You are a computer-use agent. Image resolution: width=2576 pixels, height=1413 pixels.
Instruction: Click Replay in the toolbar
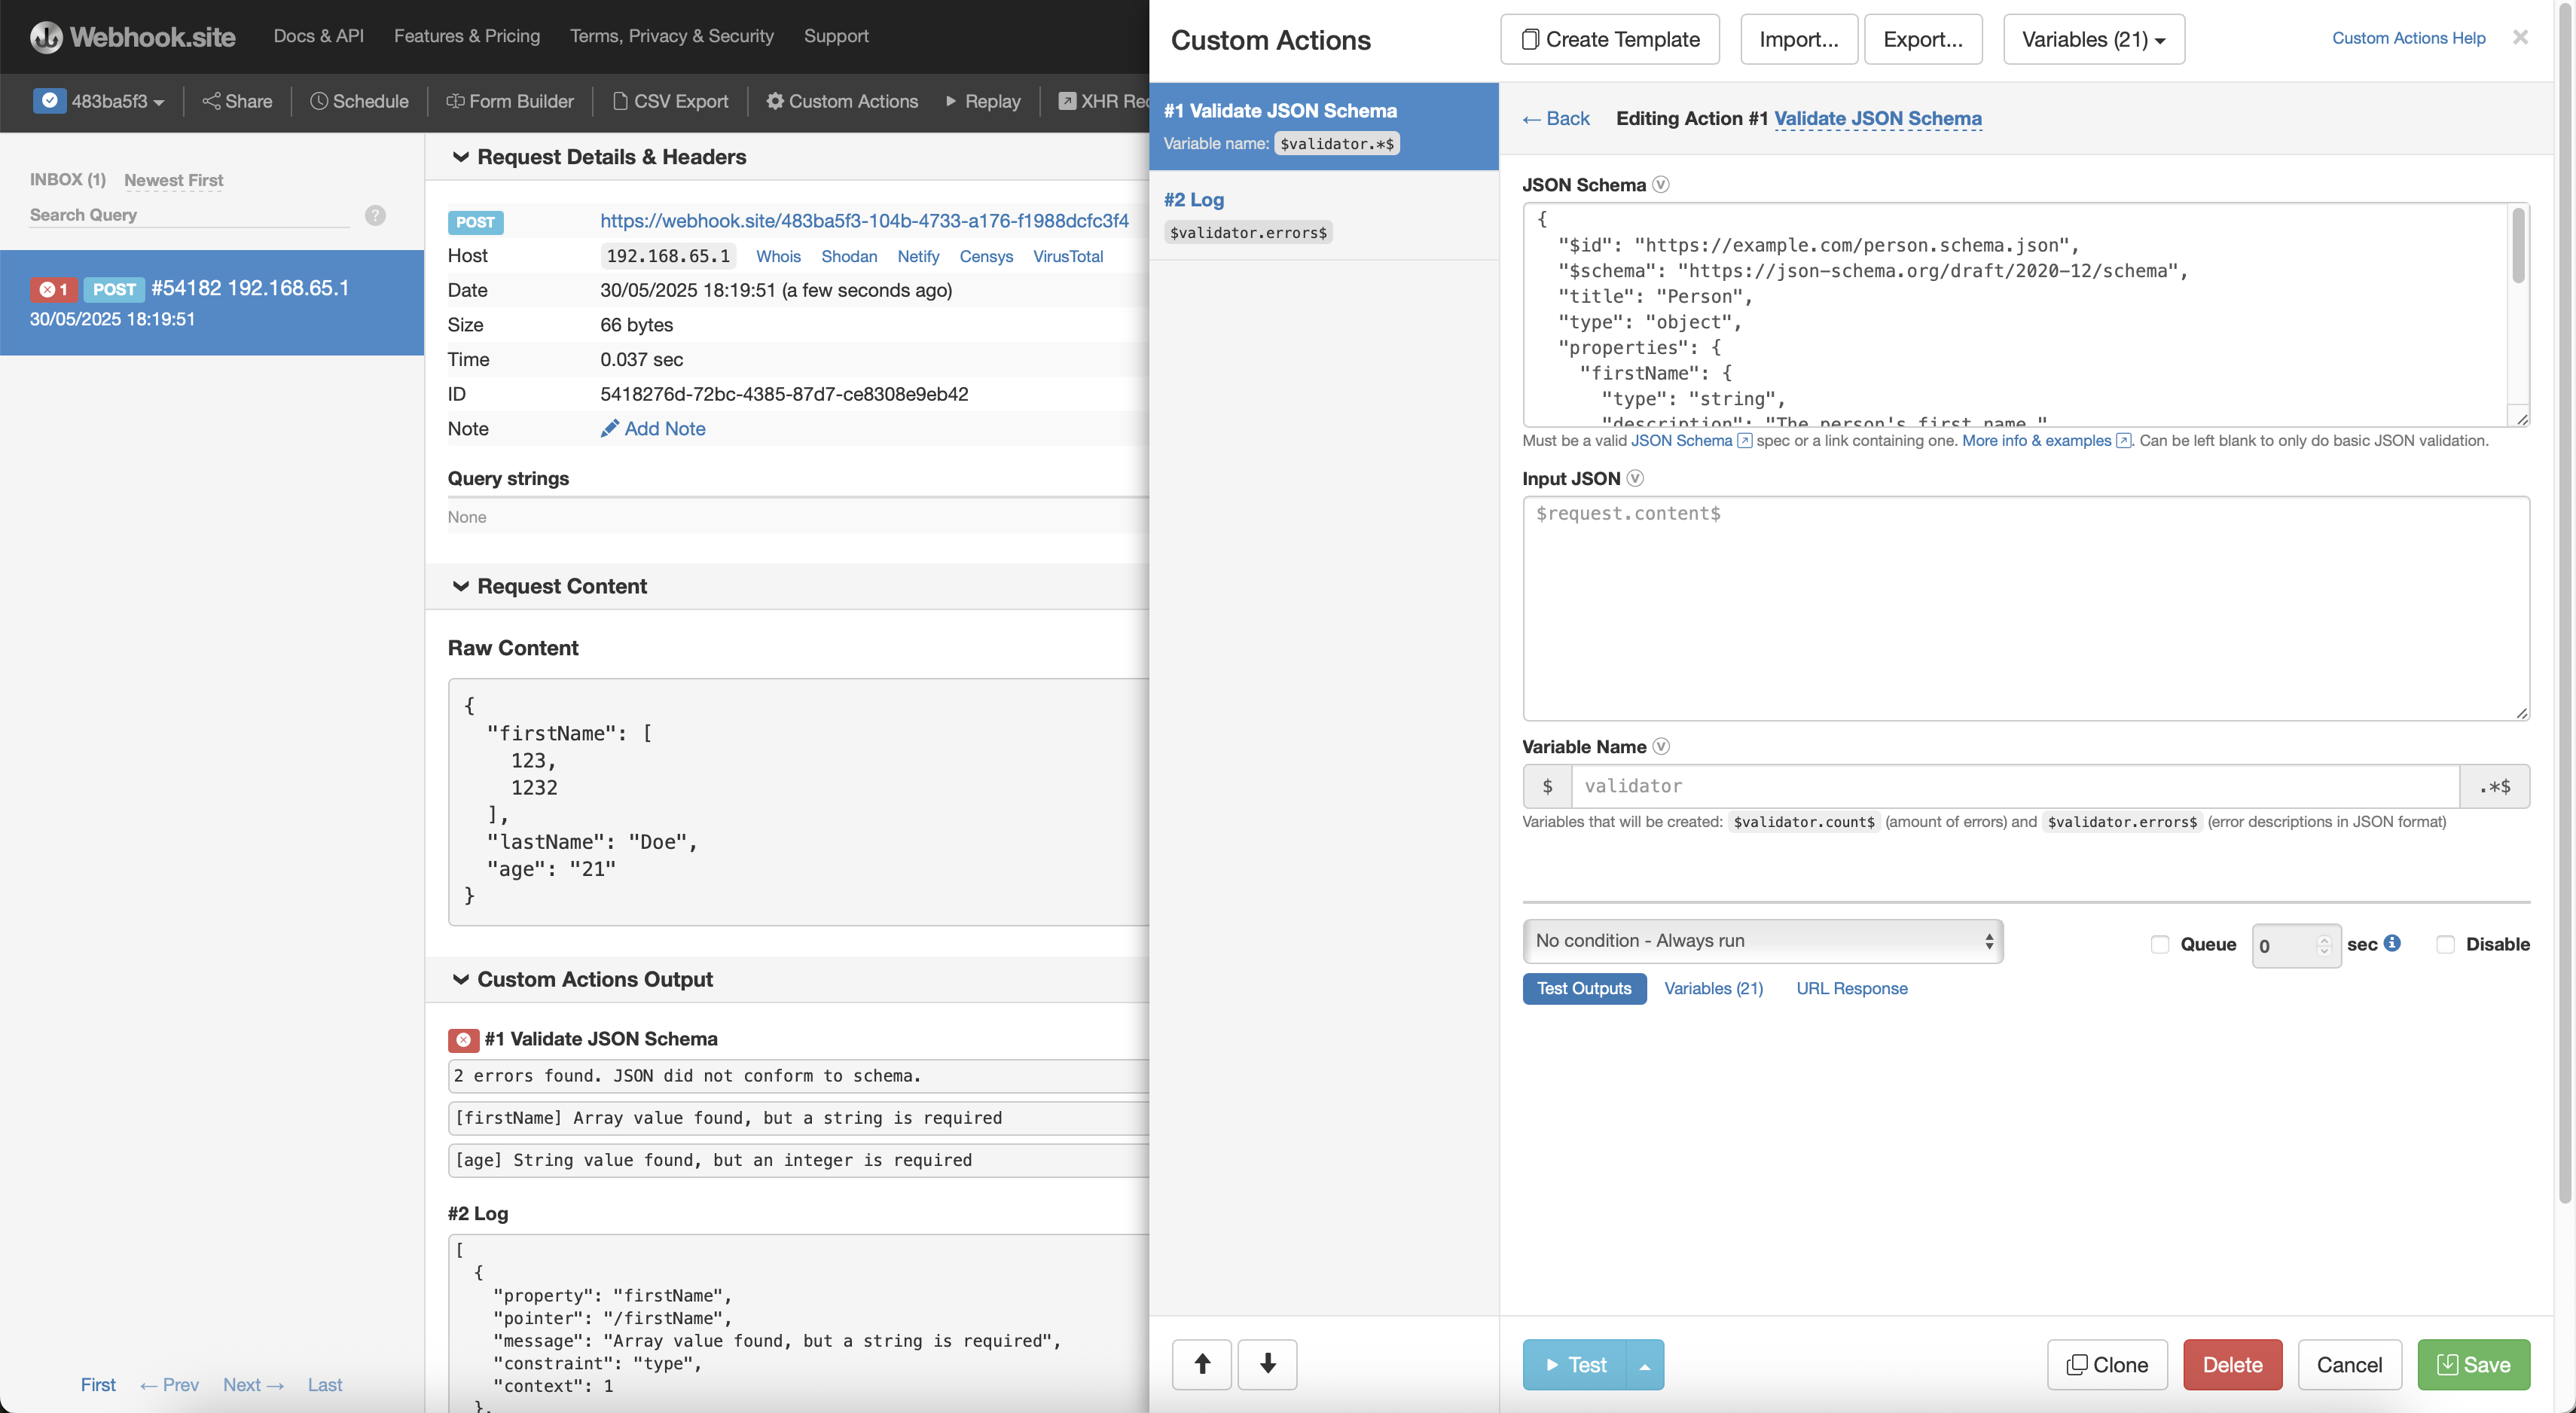(983, 101)
